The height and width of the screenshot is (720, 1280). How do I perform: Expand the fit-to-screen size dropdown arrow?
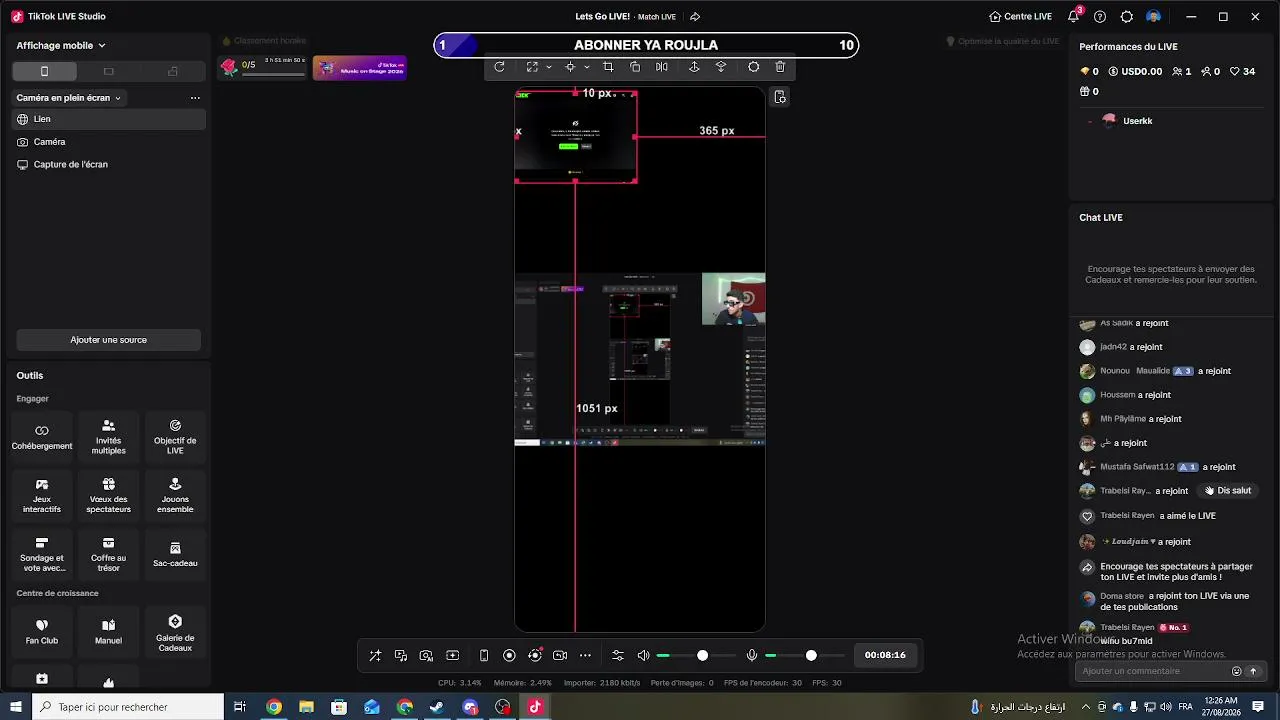click(x=549, y=67)
